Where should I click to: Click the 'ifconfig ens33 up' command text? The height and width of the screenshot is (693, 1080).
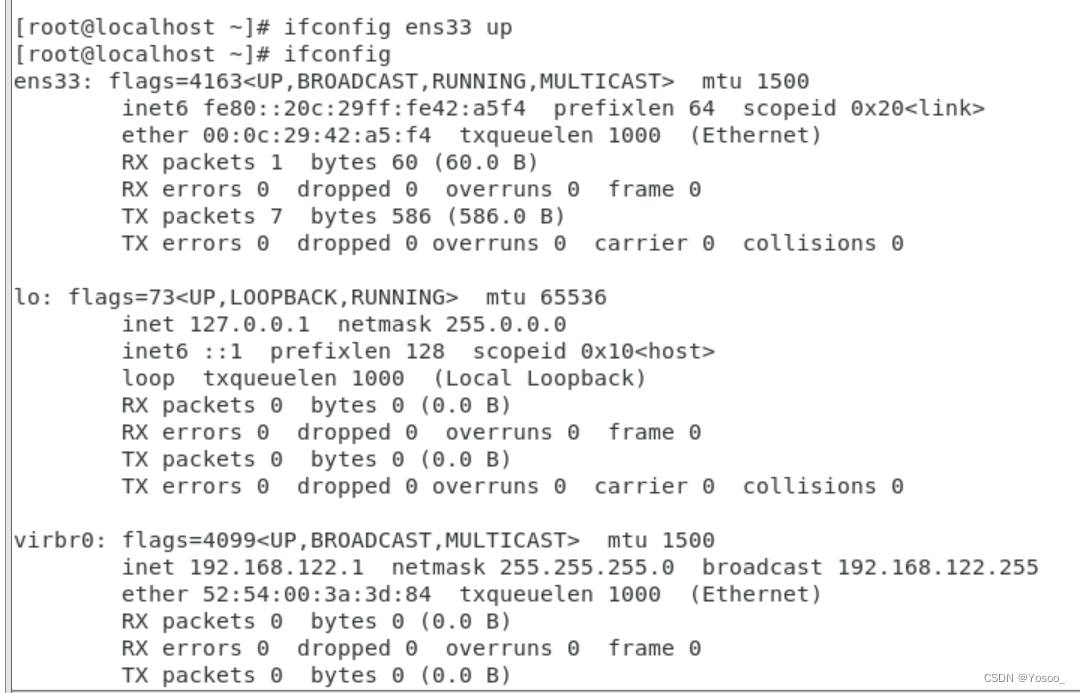coord(398,28)
